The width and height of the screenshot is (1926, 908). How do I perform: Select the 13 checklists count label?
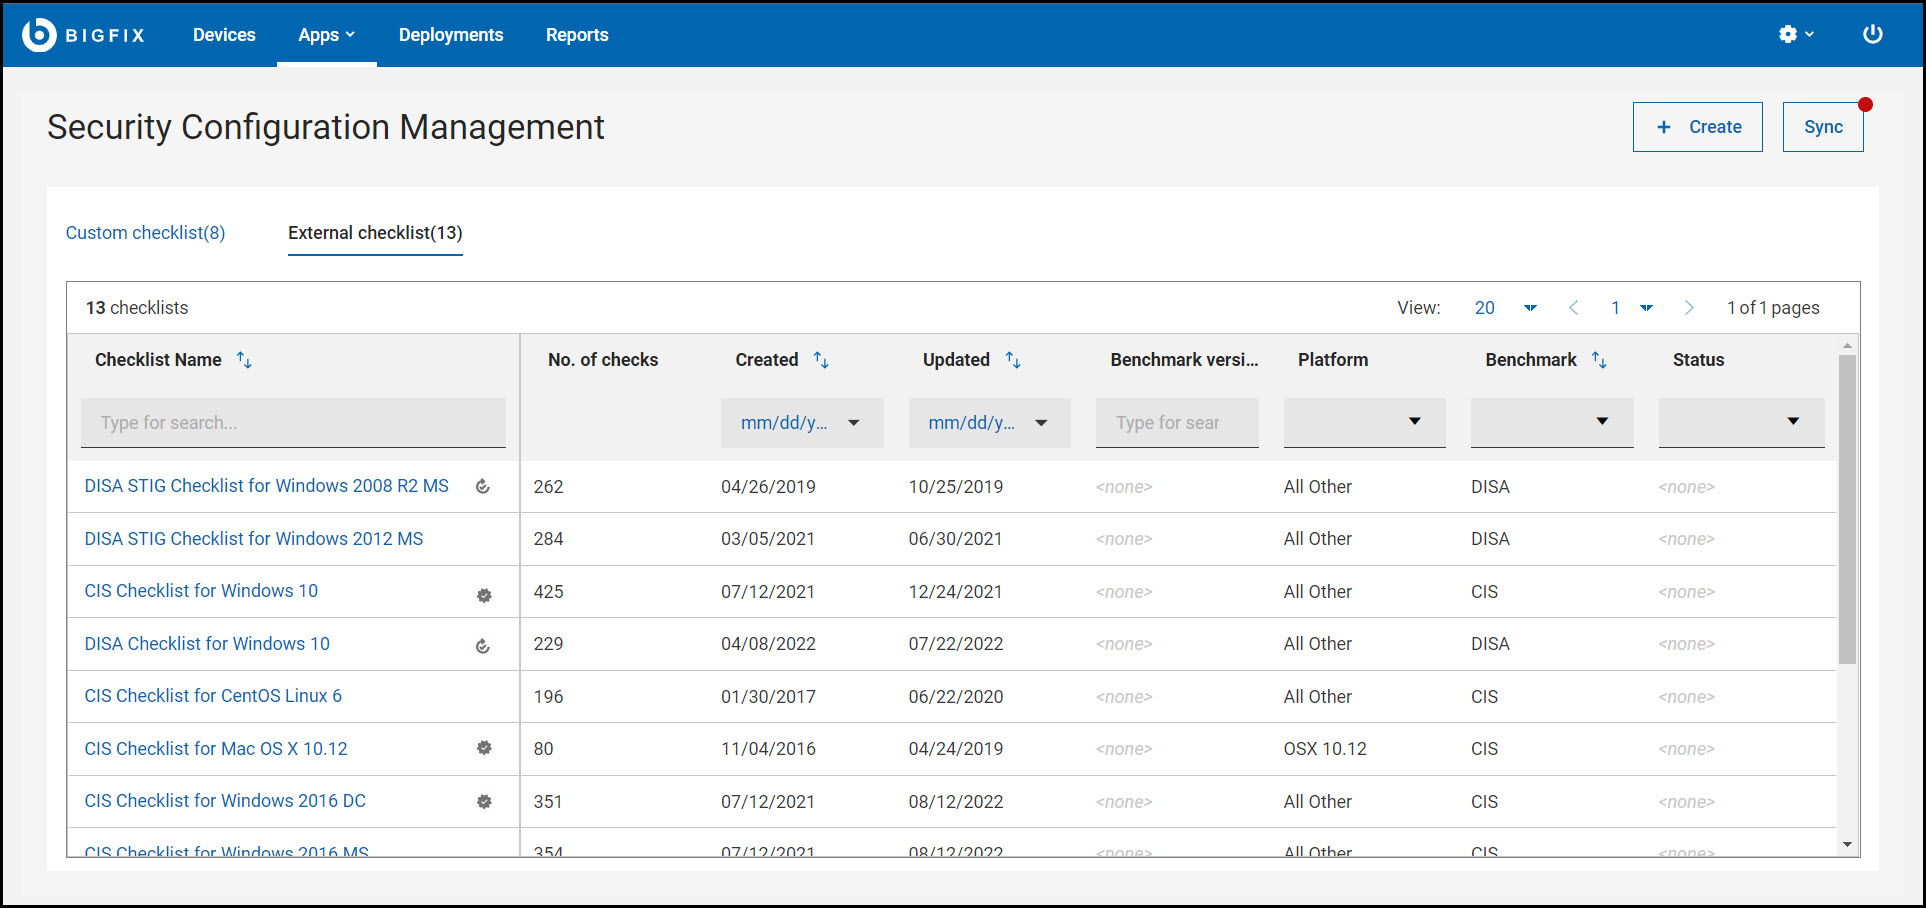(137, 308)
